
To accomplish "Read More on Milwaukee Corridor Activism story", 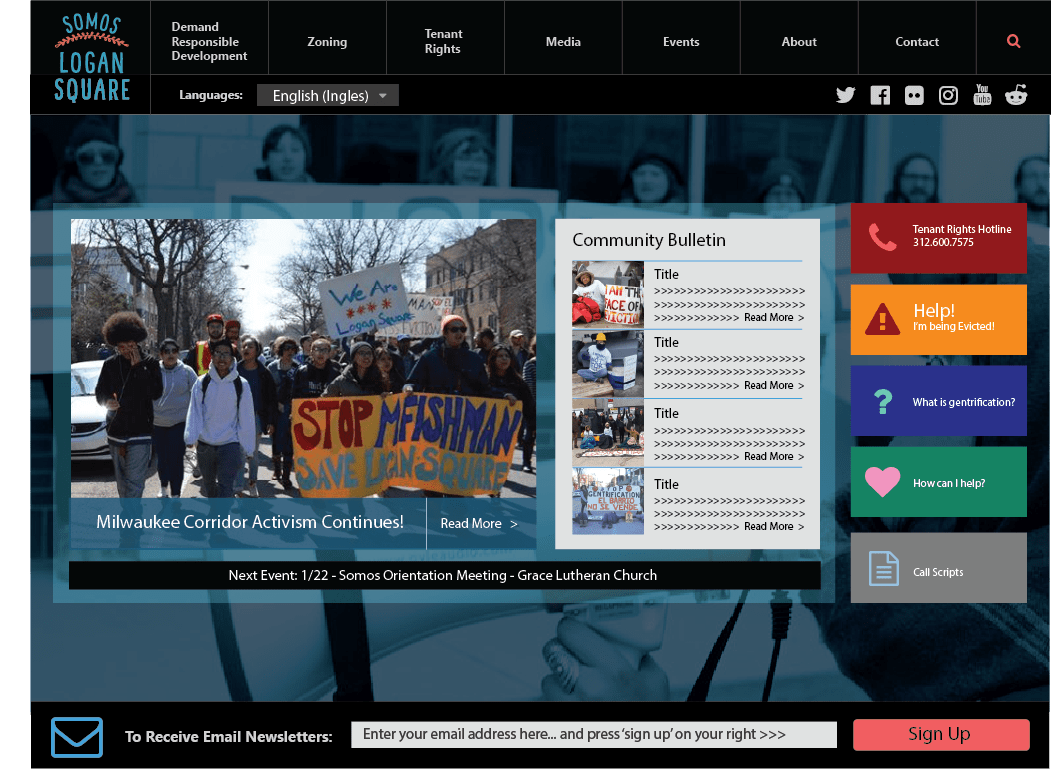I will 479,524.
